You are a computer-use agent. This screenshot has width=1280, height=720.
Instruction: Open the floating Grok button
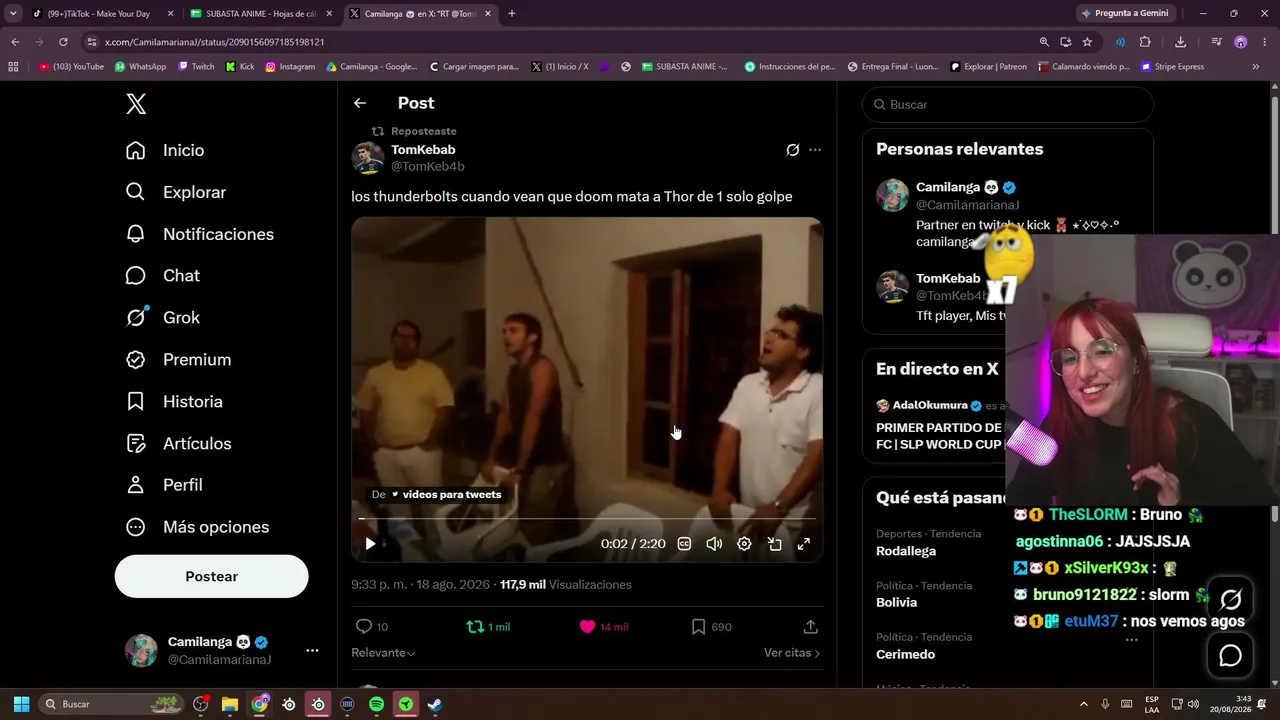1230,599
